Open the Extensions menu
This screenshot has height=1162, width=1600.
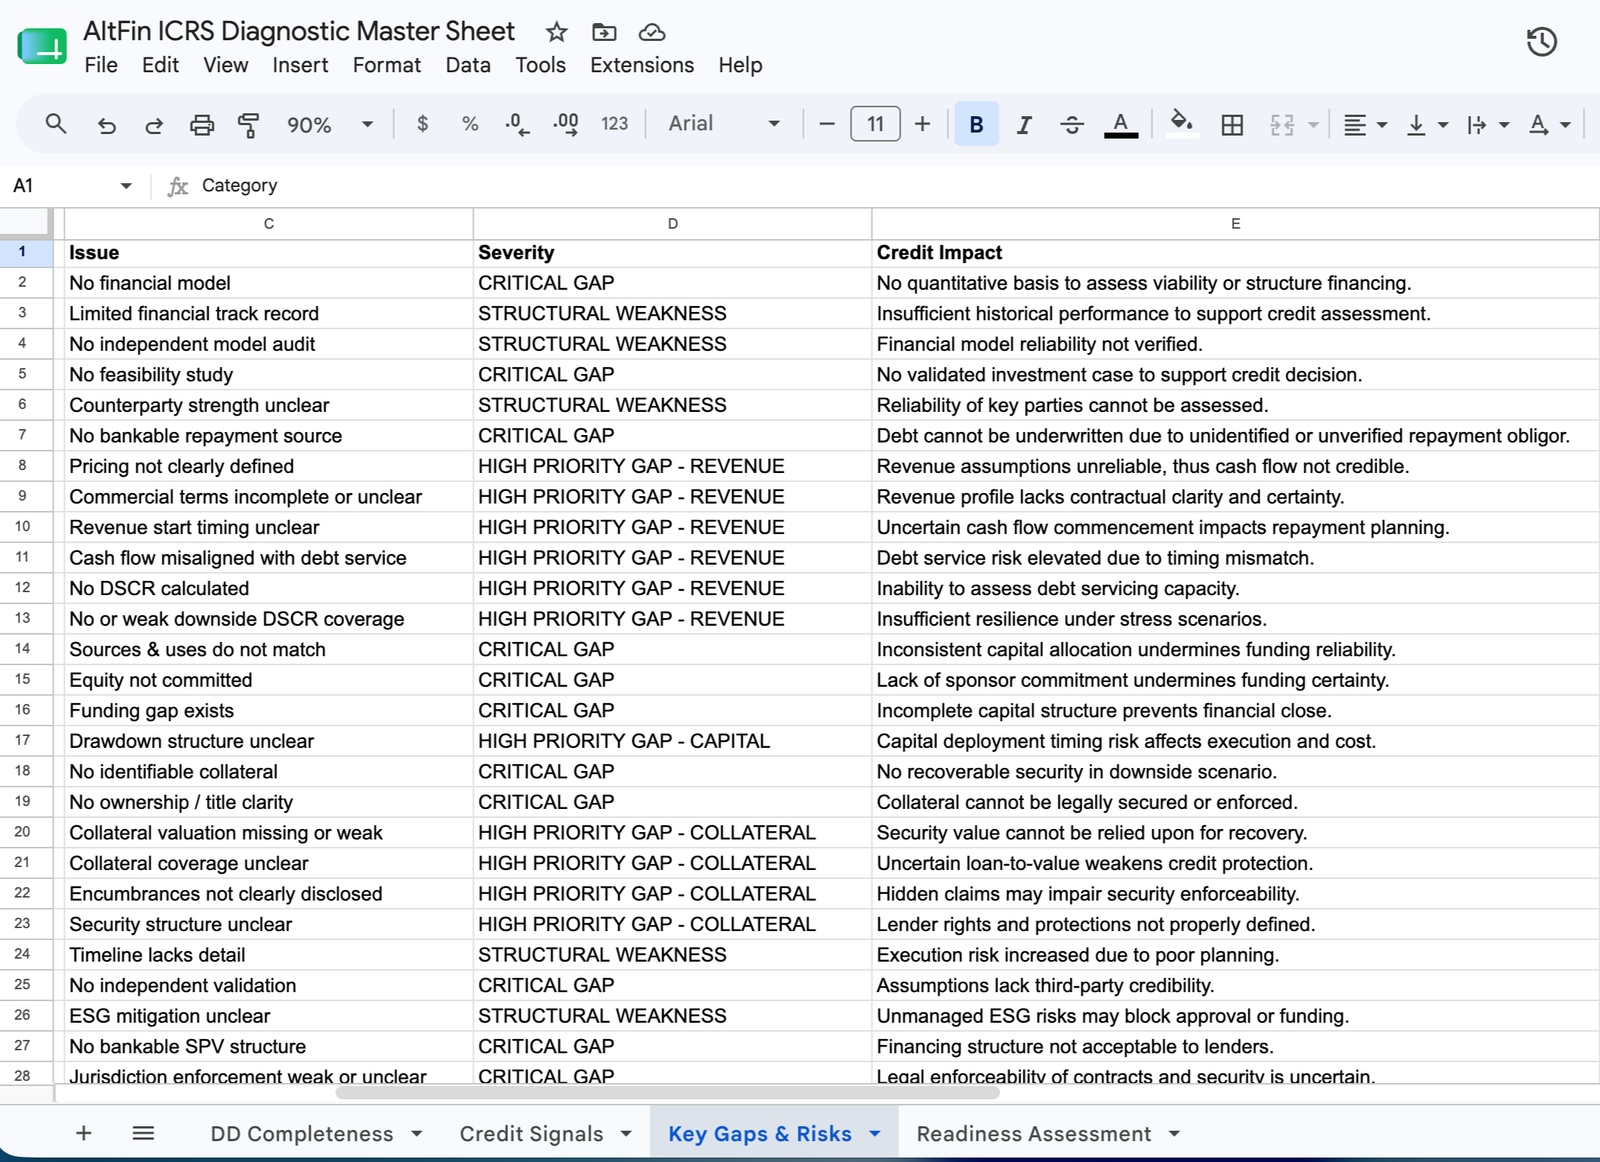(642, 65)
